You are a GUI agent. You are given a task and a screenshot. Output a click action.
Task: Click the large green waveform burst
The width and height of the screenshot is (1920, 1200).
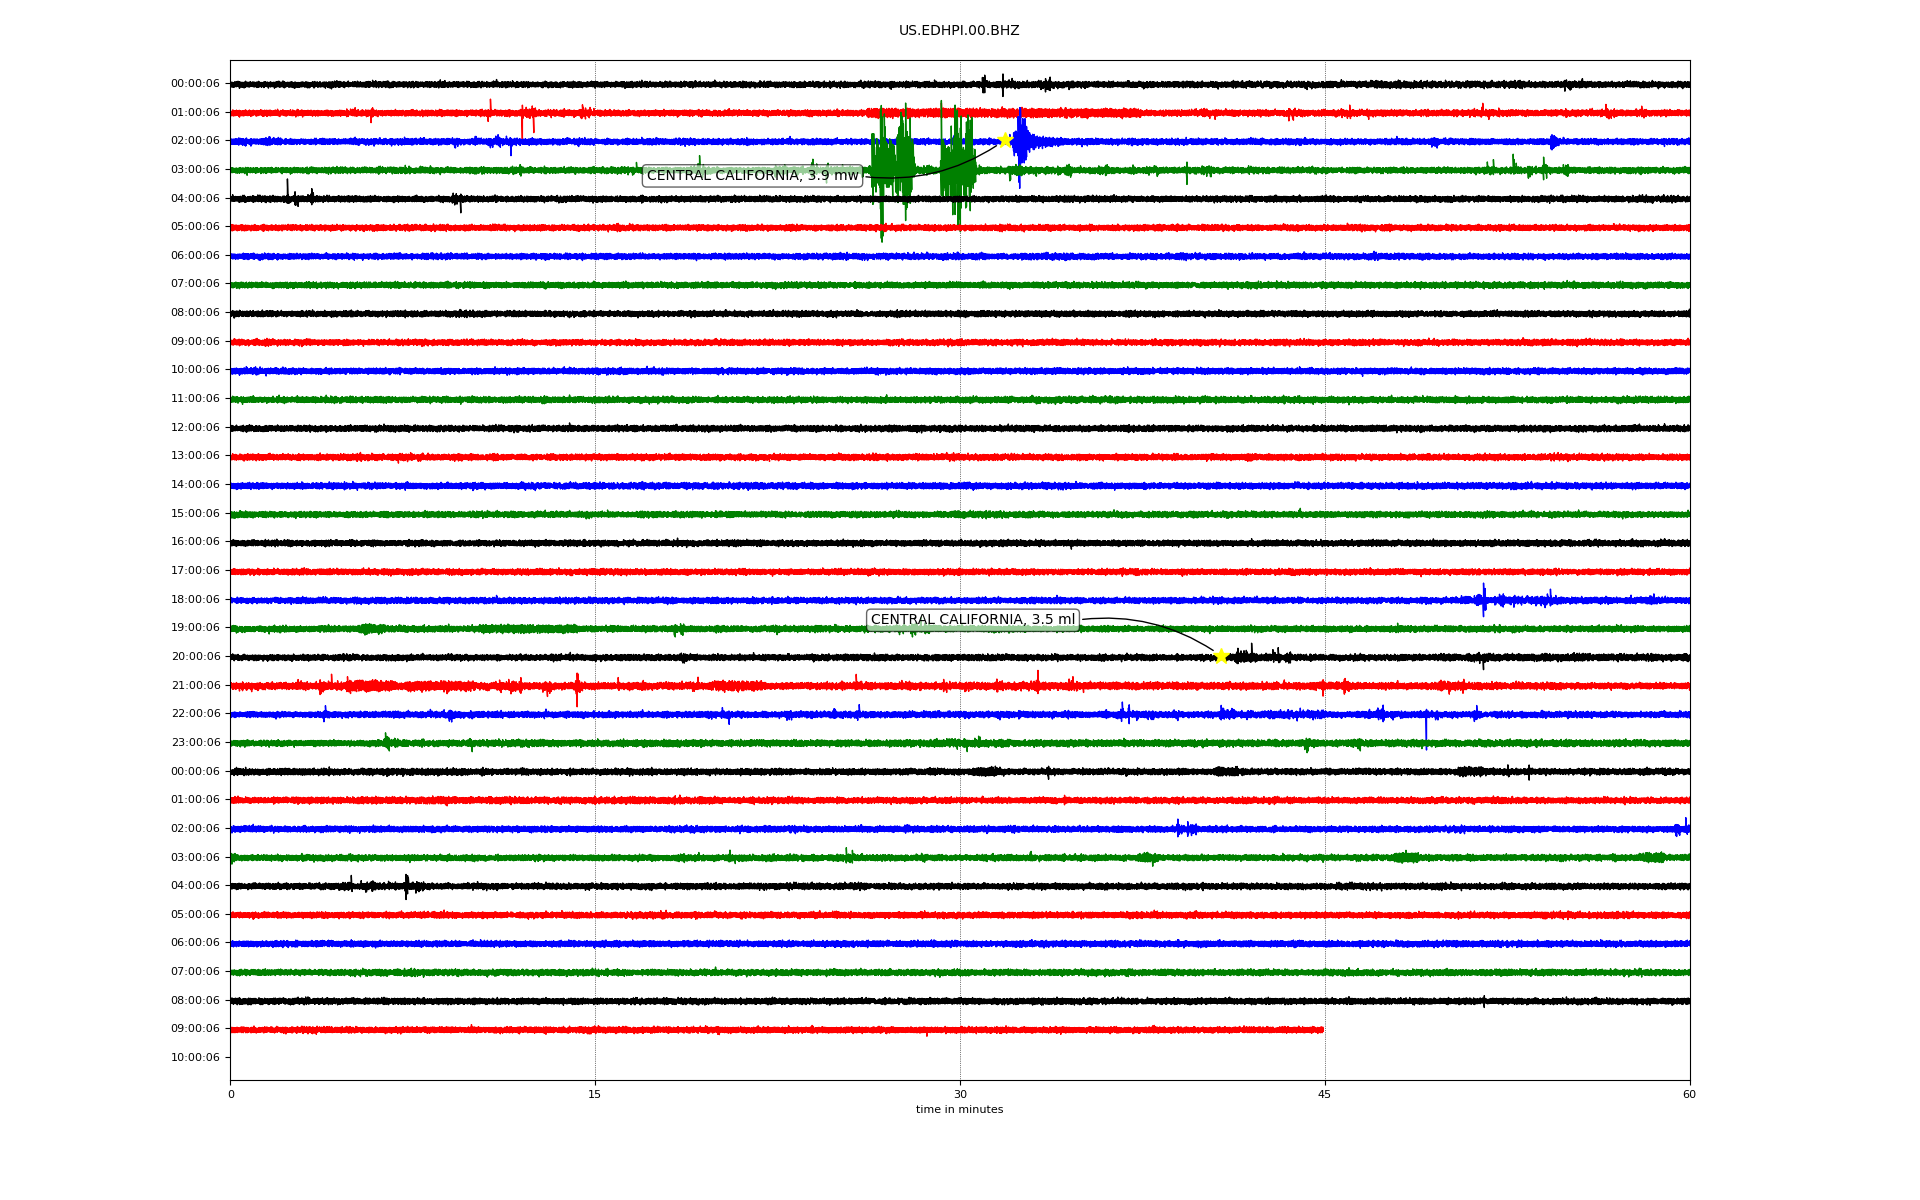point(892,160)
